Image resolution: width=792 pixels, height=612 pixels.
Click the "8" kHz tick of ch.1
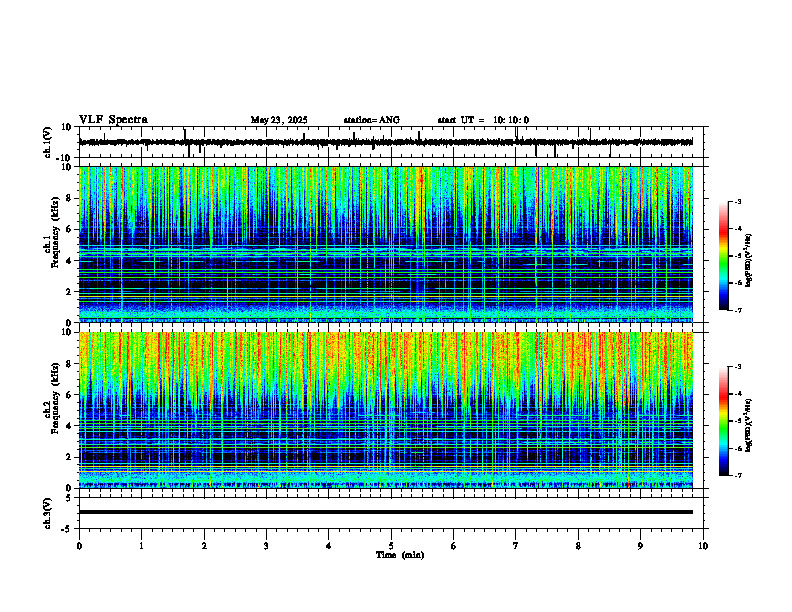pos(70,198)
